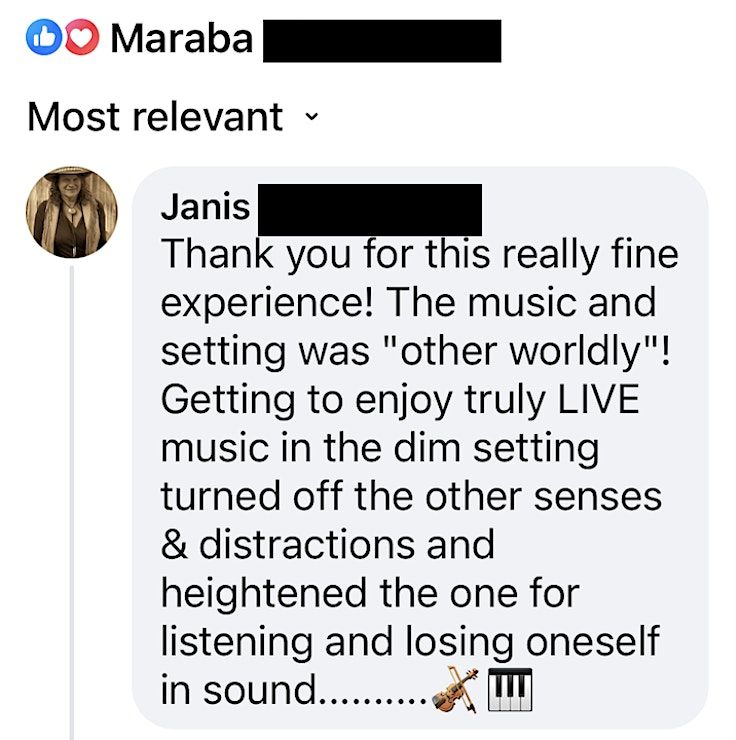736x740 pixels.
Task: Click the piano keyboard emoji in the comment
Action: (510, 690)
